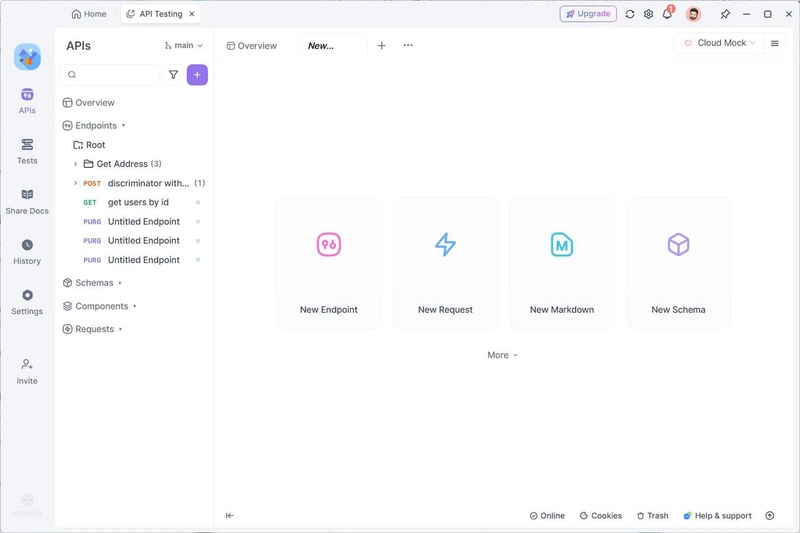Open Cookies manager
Image resolution: width=800 pixels, height=533 pixels.
(601, 516)
